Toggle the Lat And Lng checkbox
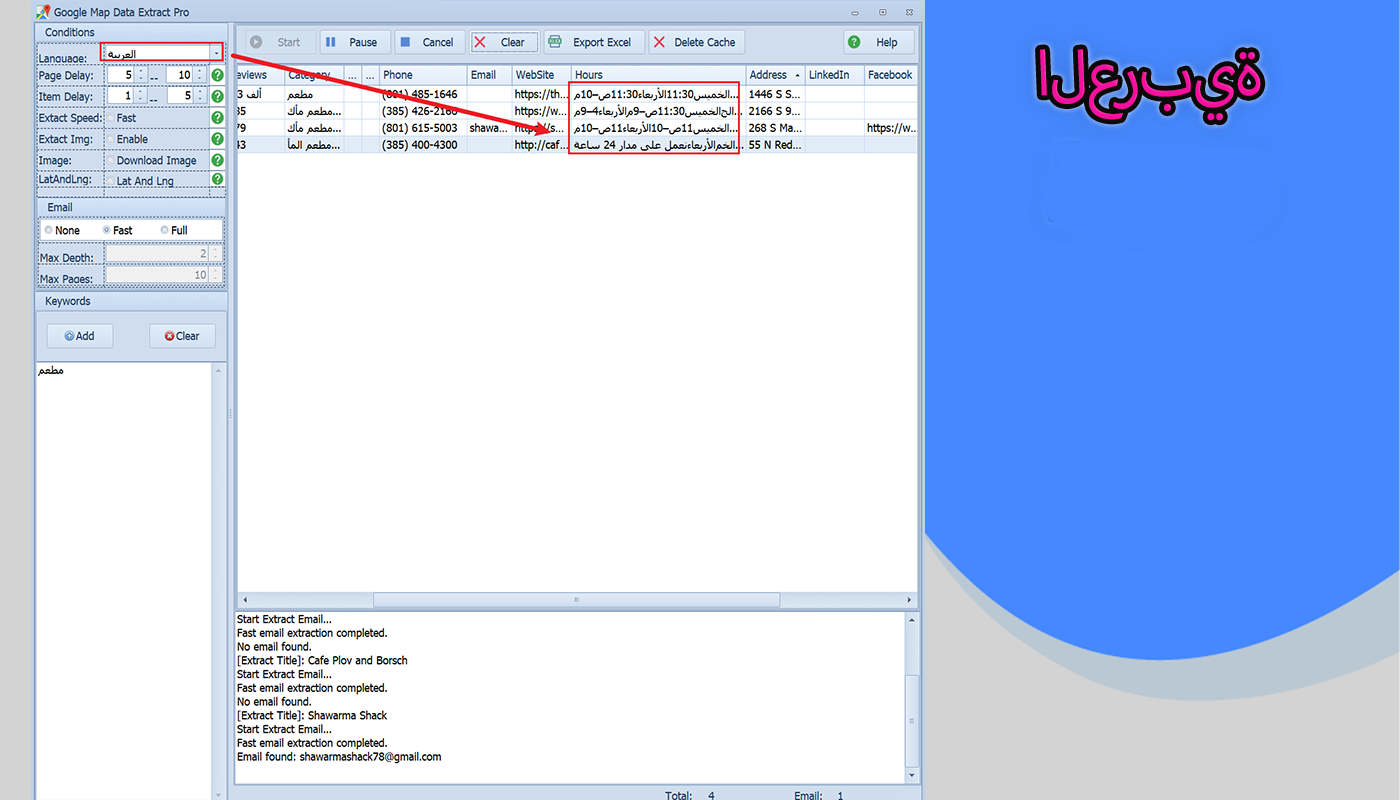This screenshot has height=800, width=1400. tap(110, 181)
